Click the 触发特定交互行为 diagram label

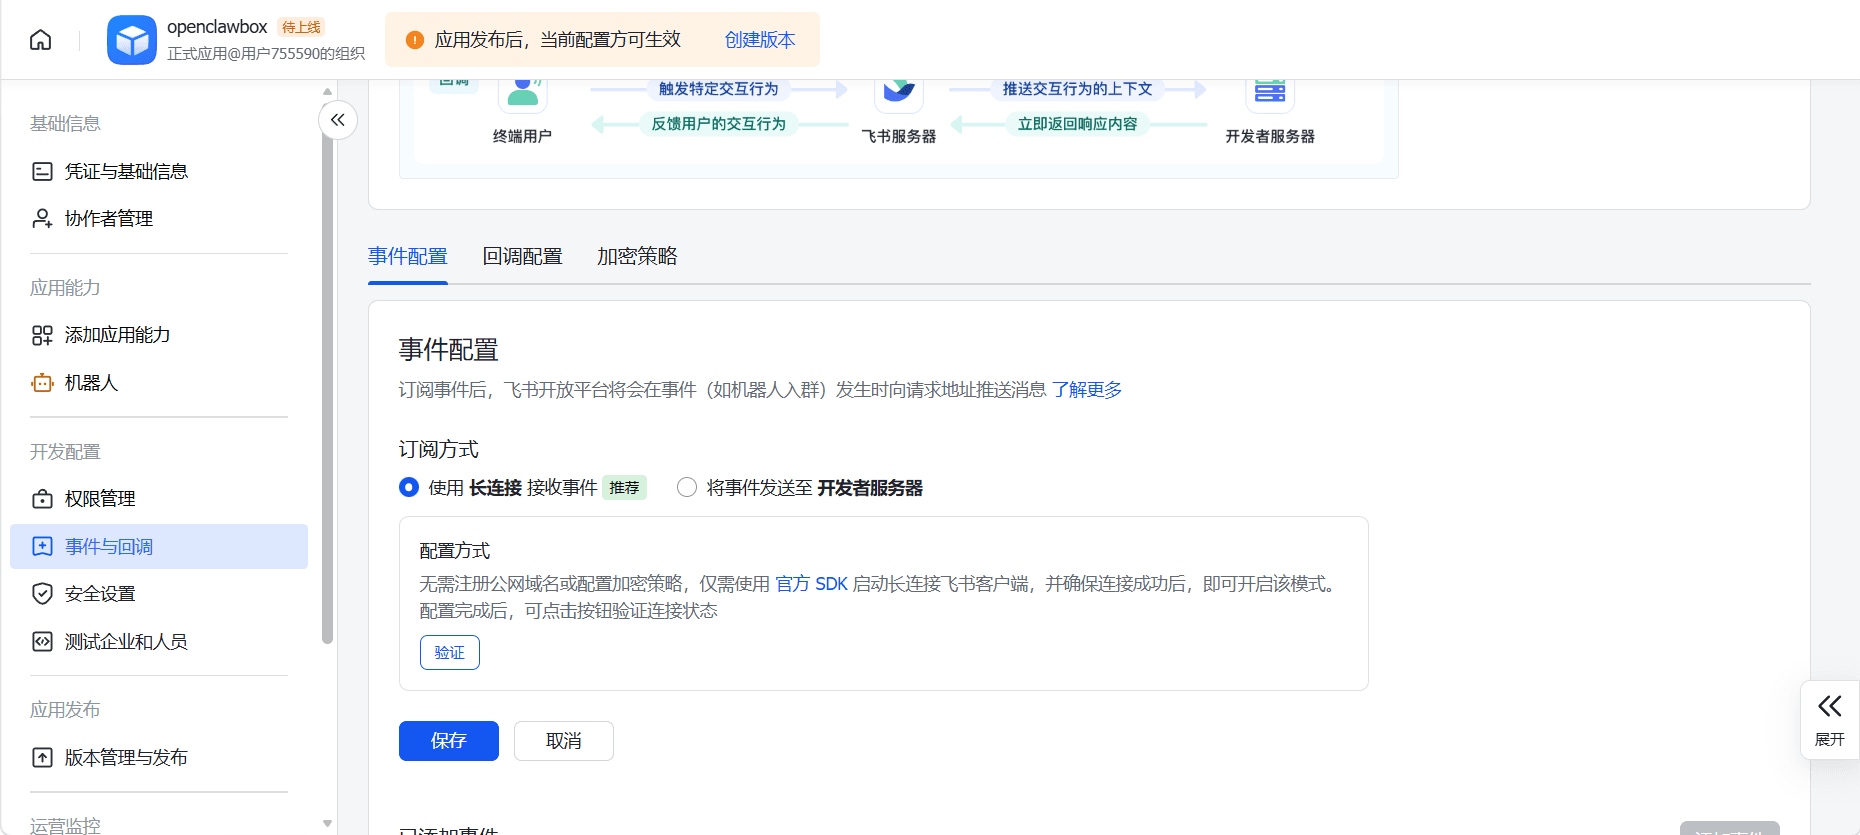click(718, 89)
